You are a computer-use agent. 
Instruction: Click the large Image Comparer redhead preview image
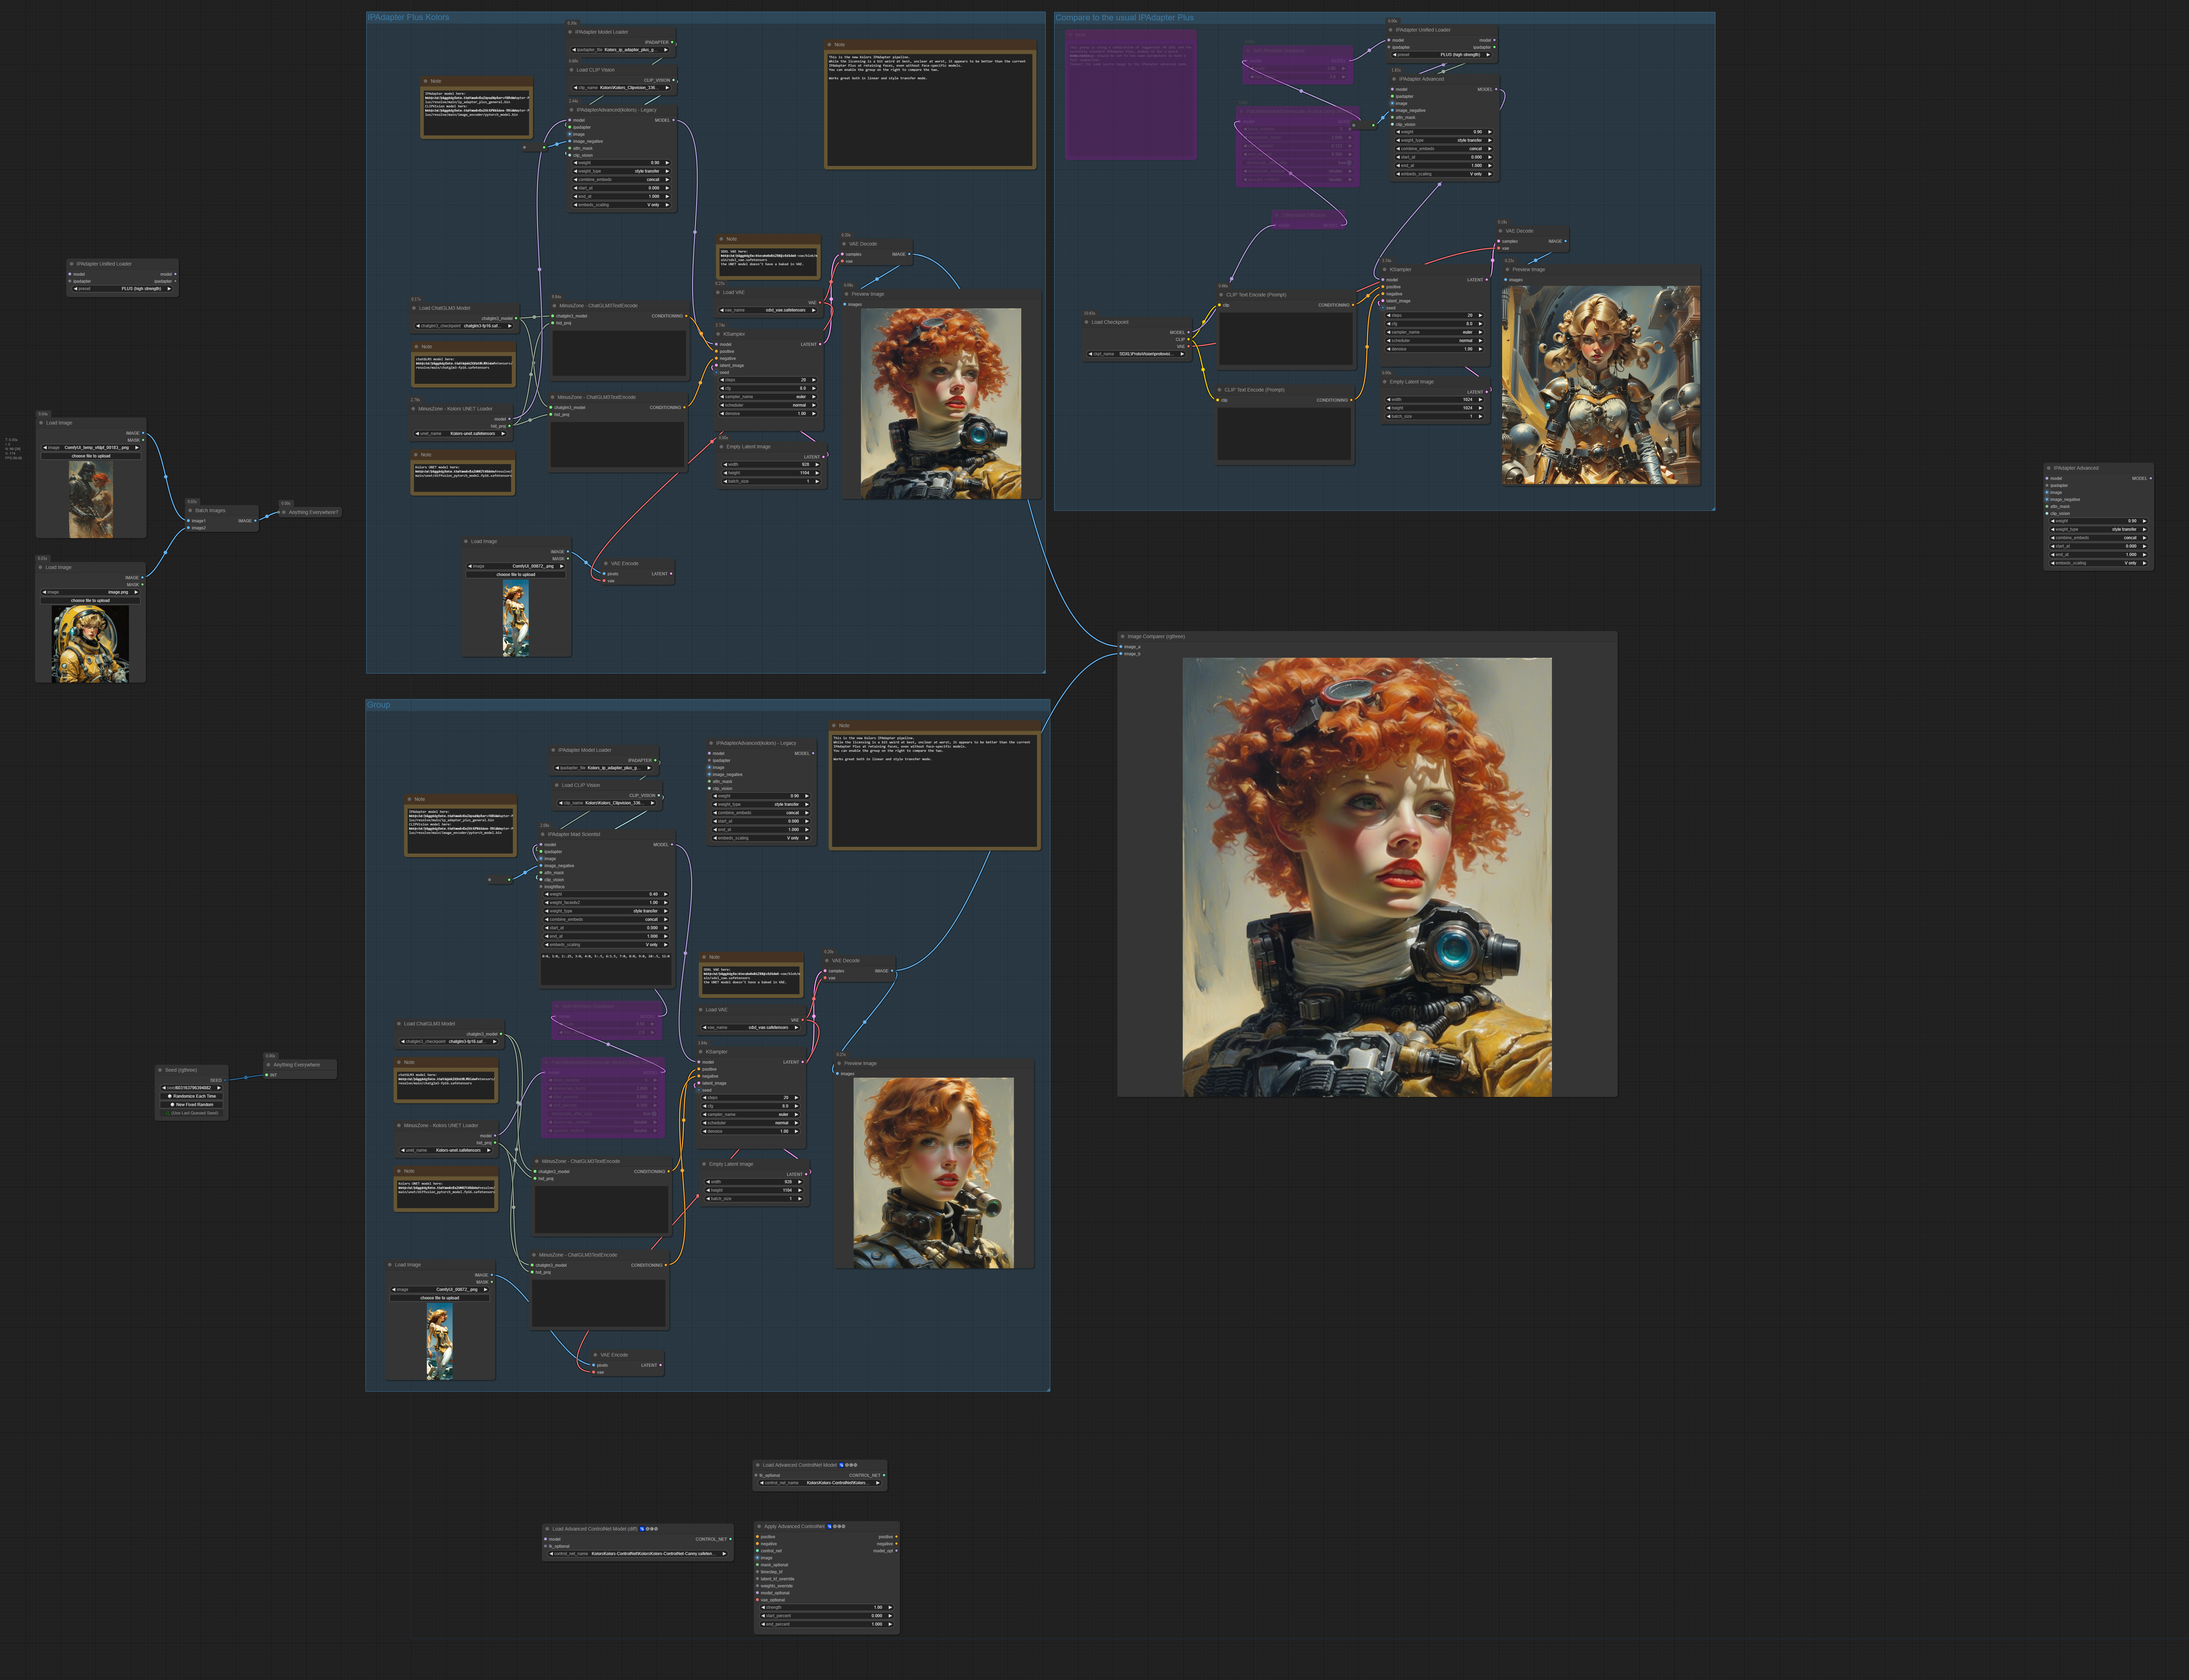1367,877
